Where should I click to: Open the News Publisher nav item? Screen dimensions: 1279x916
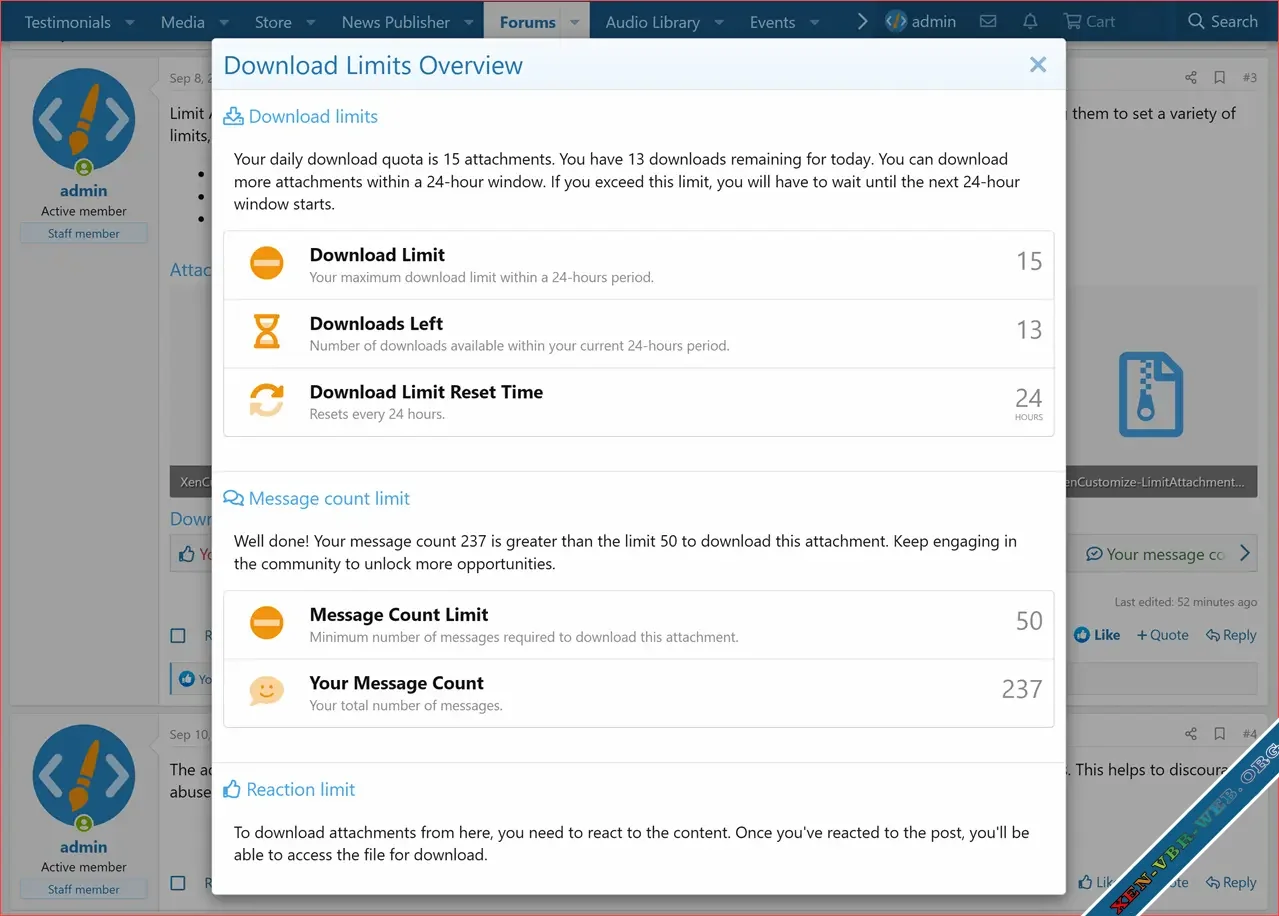pyautogui.click(x=396, y=22)
